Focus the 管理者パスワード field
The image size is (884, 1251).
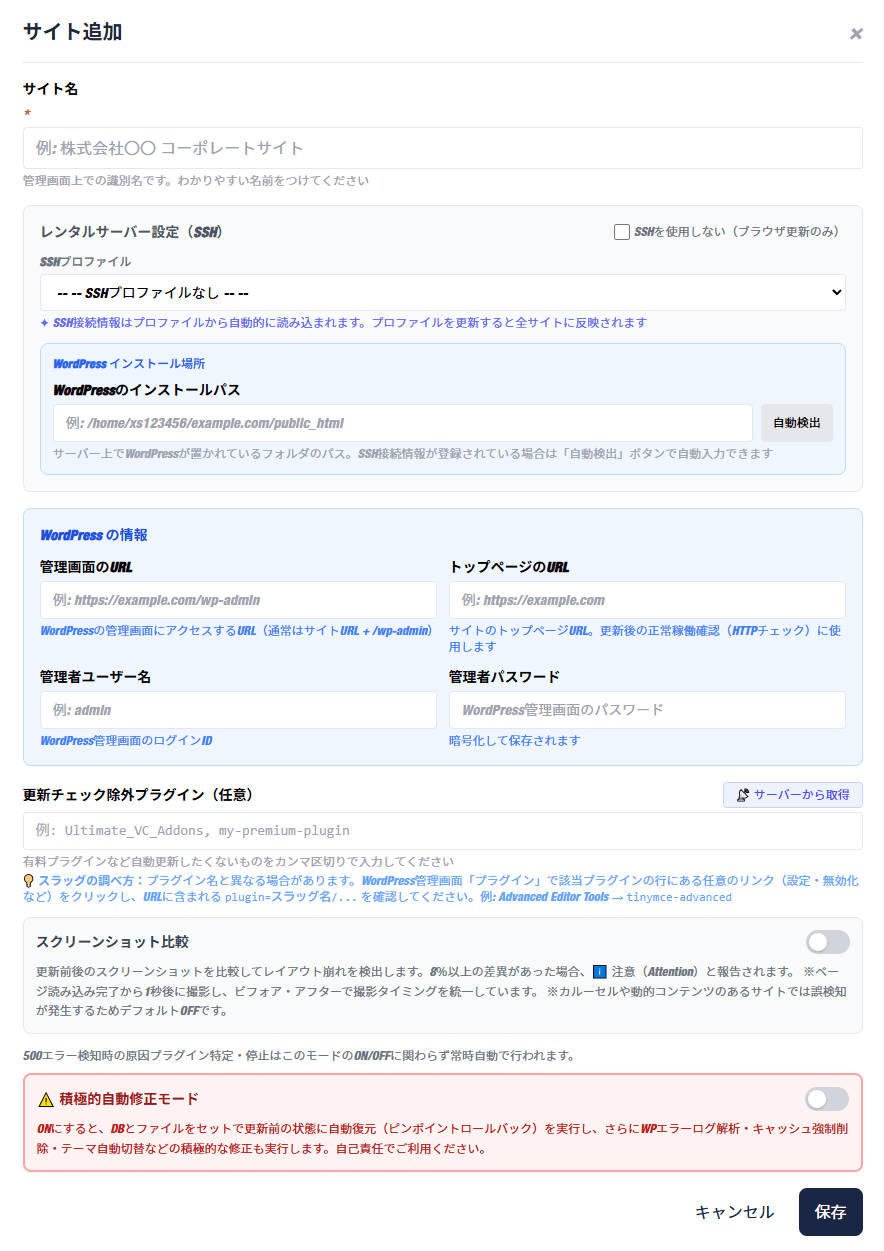coord(647,710)
